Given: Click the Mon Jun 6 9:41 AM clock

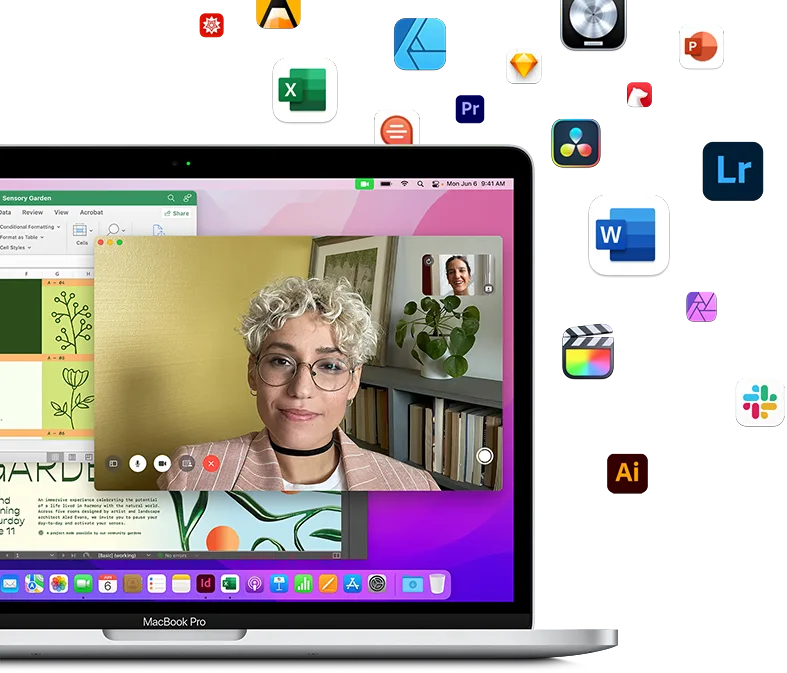Looking at the screenshot, I should click(476, 184).
